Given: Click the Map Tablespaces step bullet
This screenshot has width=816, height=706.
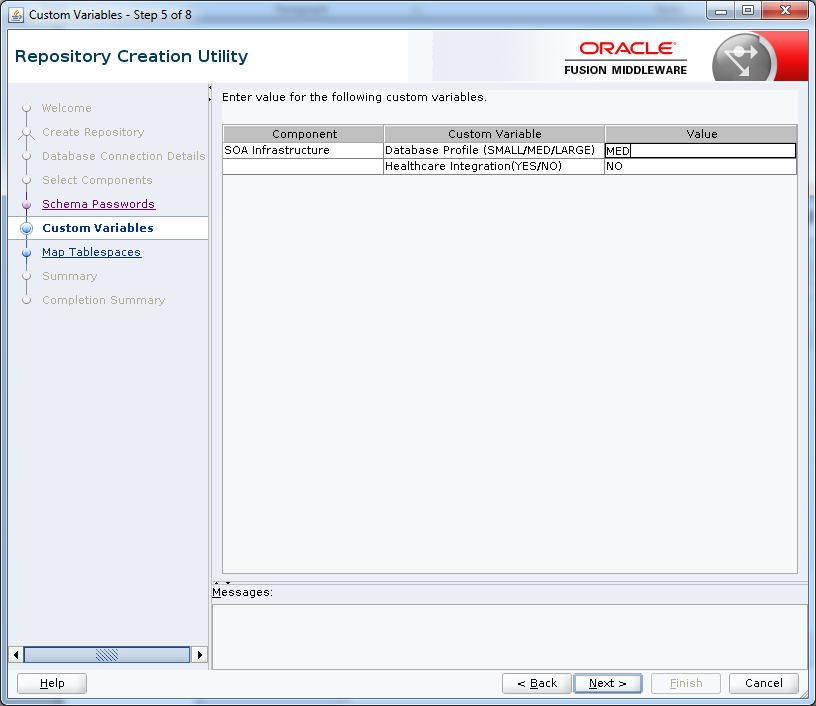Looking at the screenshot, I should click(x=27, y=253).
